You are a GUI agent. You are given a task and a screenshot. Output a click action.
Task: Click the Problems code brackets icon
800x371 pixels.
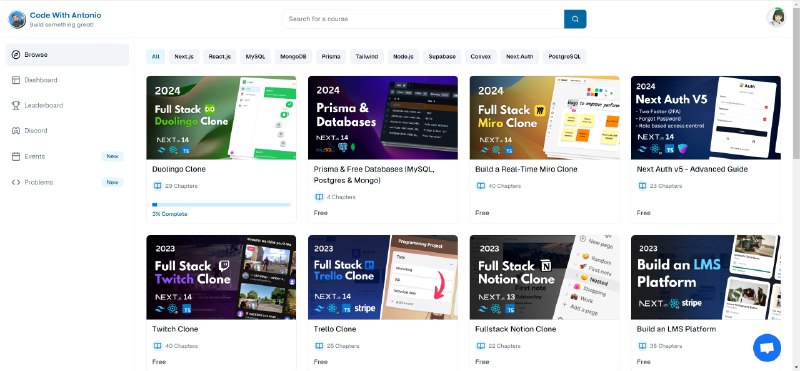point(16,182)
